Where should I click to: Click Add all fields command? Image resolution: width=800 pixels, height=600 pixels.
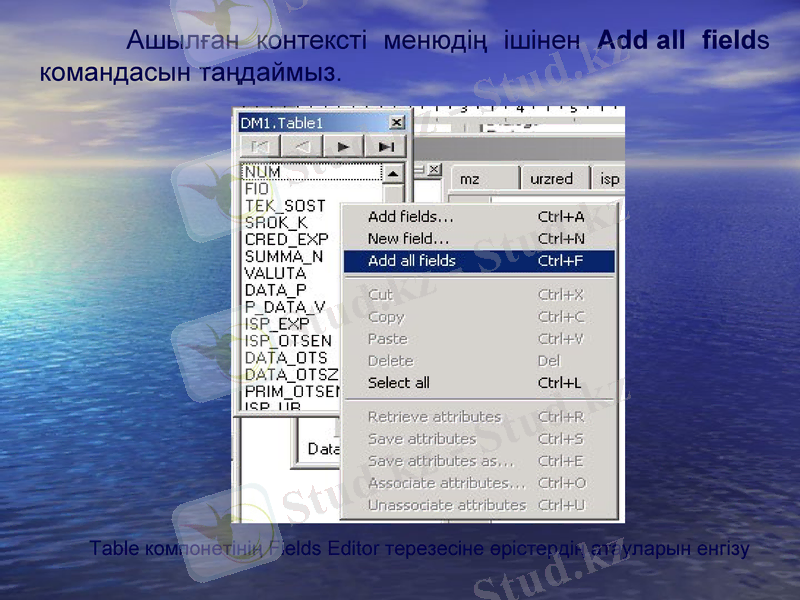(x=412, y=261)
